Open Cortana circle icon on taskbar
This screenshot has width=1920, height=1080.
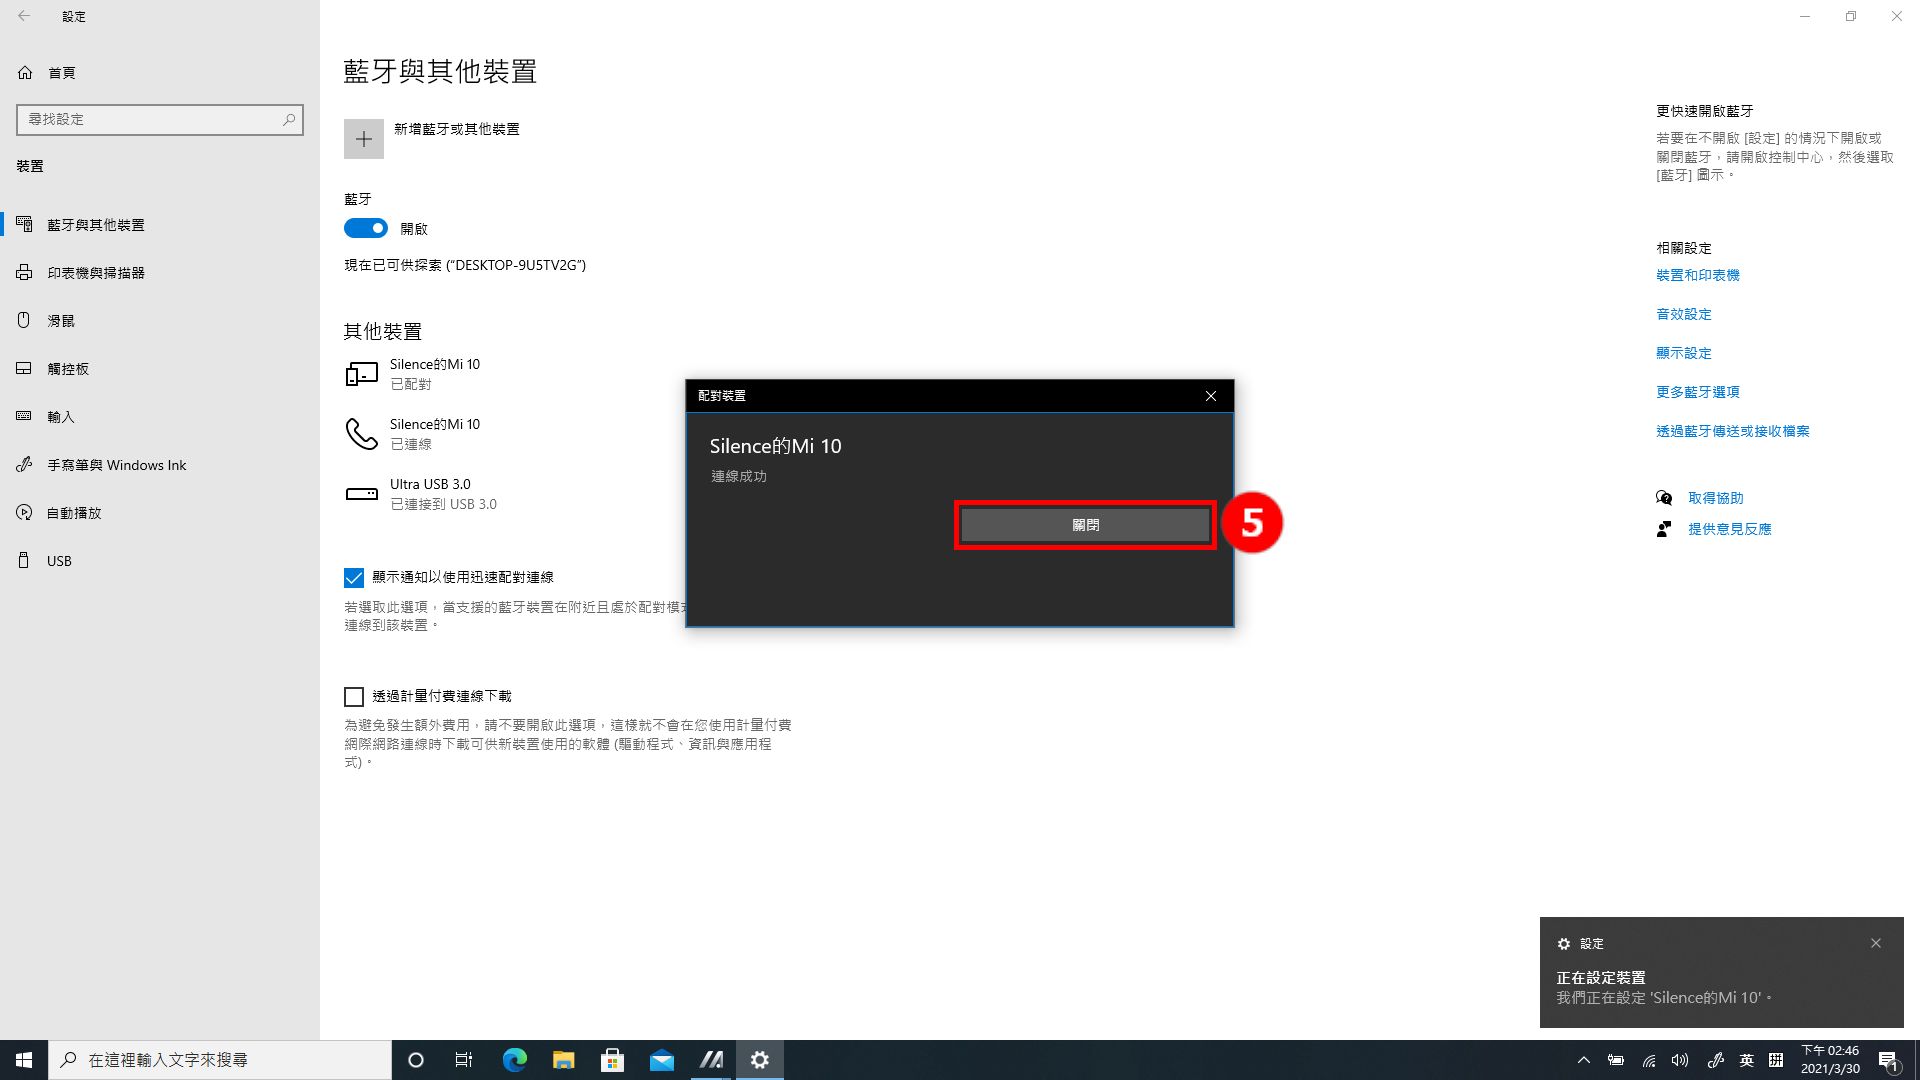click(416, 1060)
